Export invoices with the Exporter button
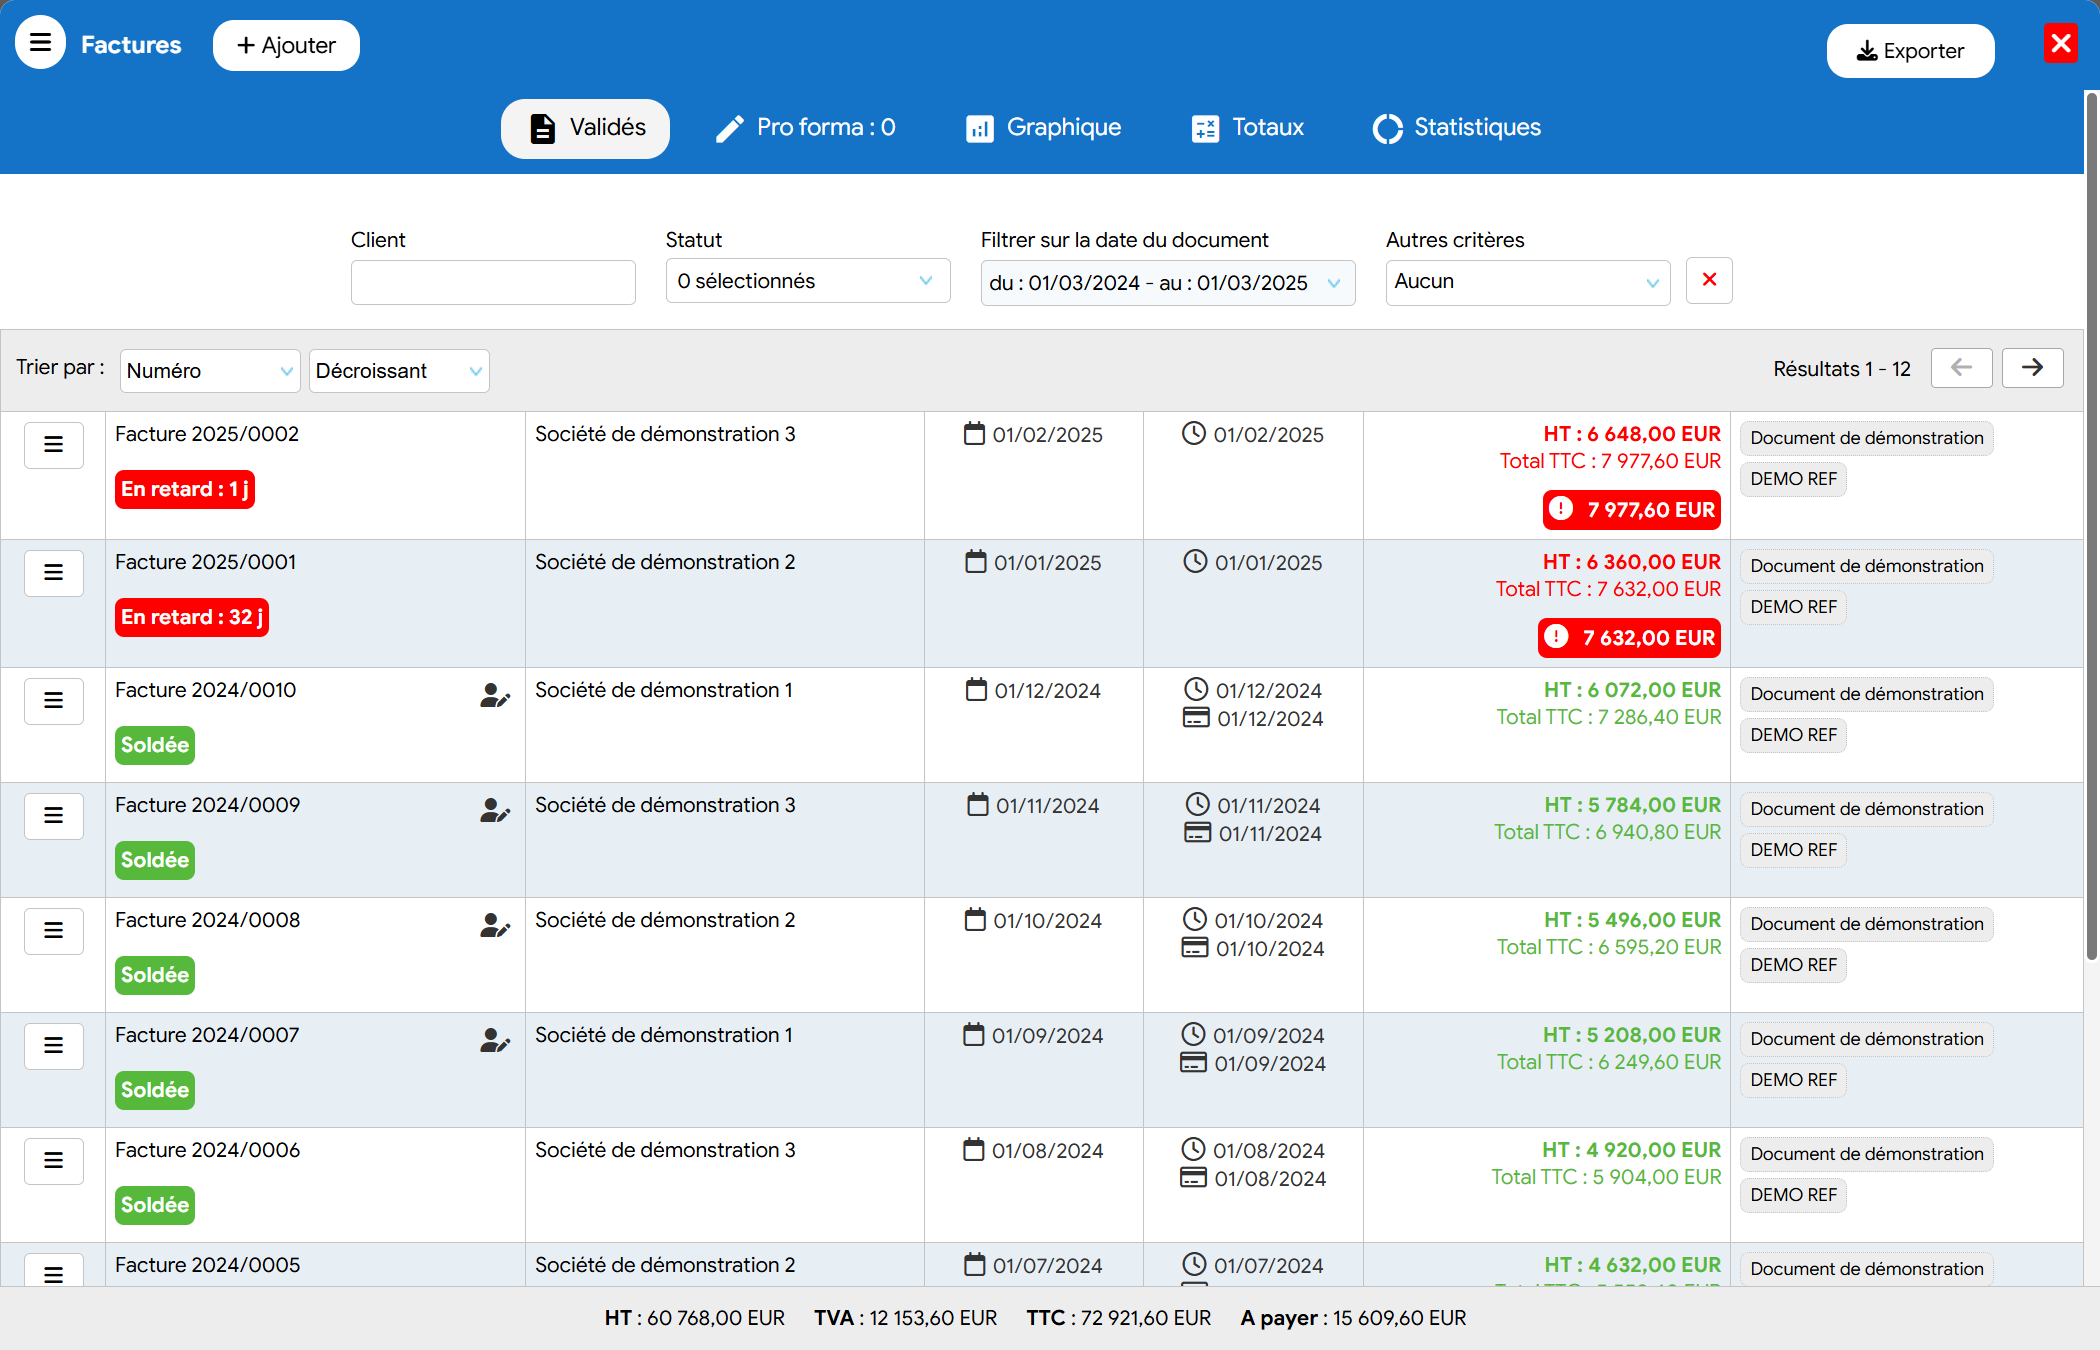This screenshot has height=1350, width=2100. coord(1910,51)
